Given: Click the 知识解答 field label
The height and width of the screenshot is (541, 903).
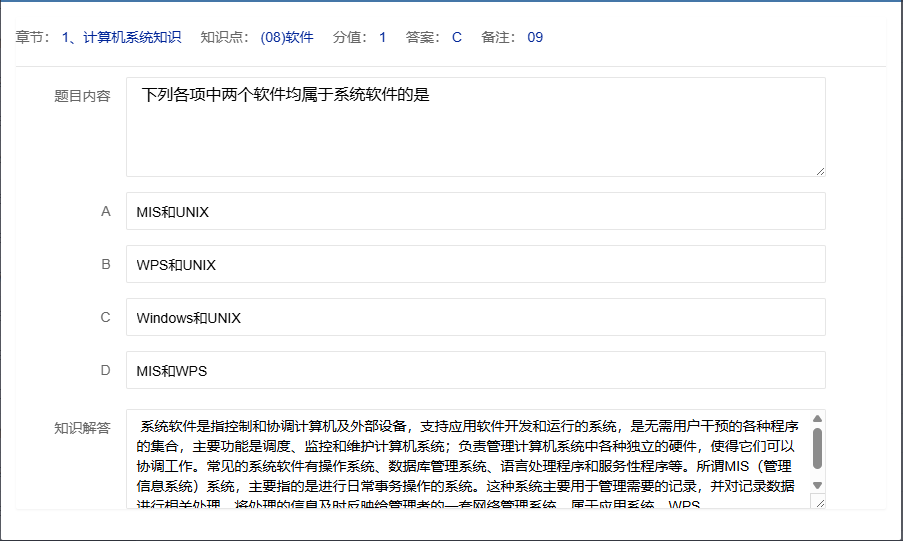Looking at the screenshot, I should (x=82, y=428).
